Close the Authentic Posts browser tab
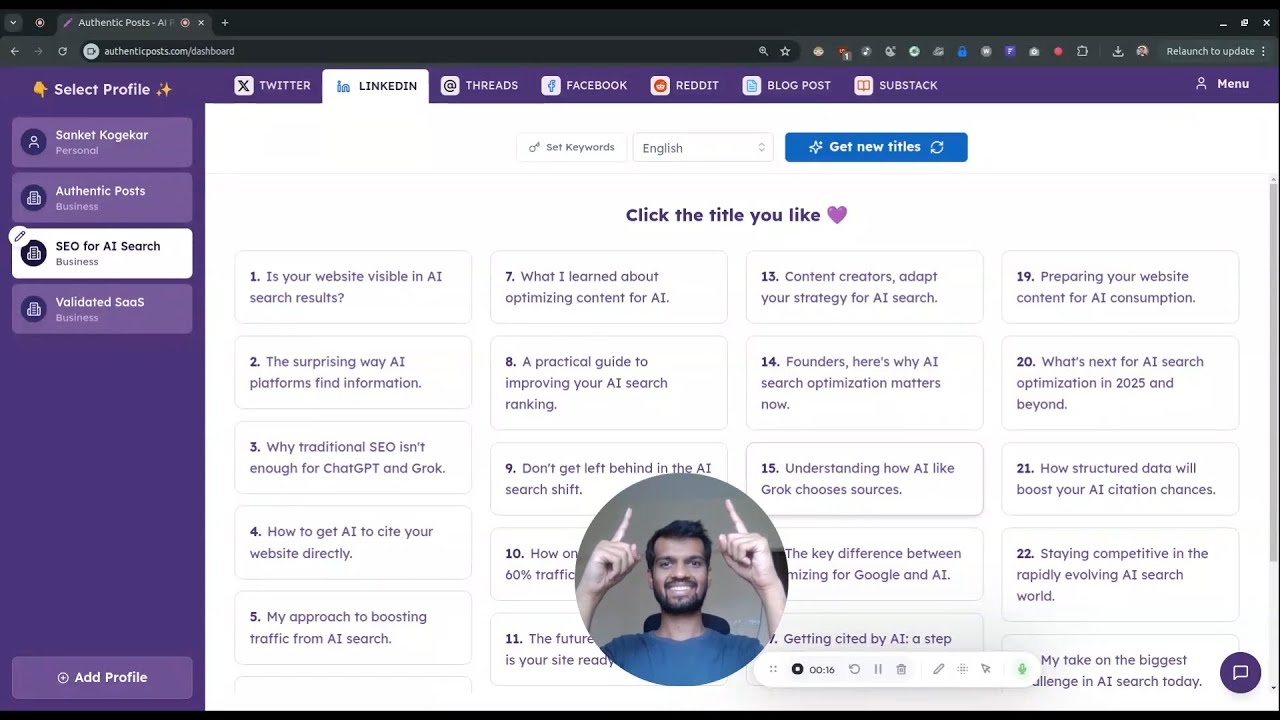The image size is (1280, 720). tap(201, 22)
